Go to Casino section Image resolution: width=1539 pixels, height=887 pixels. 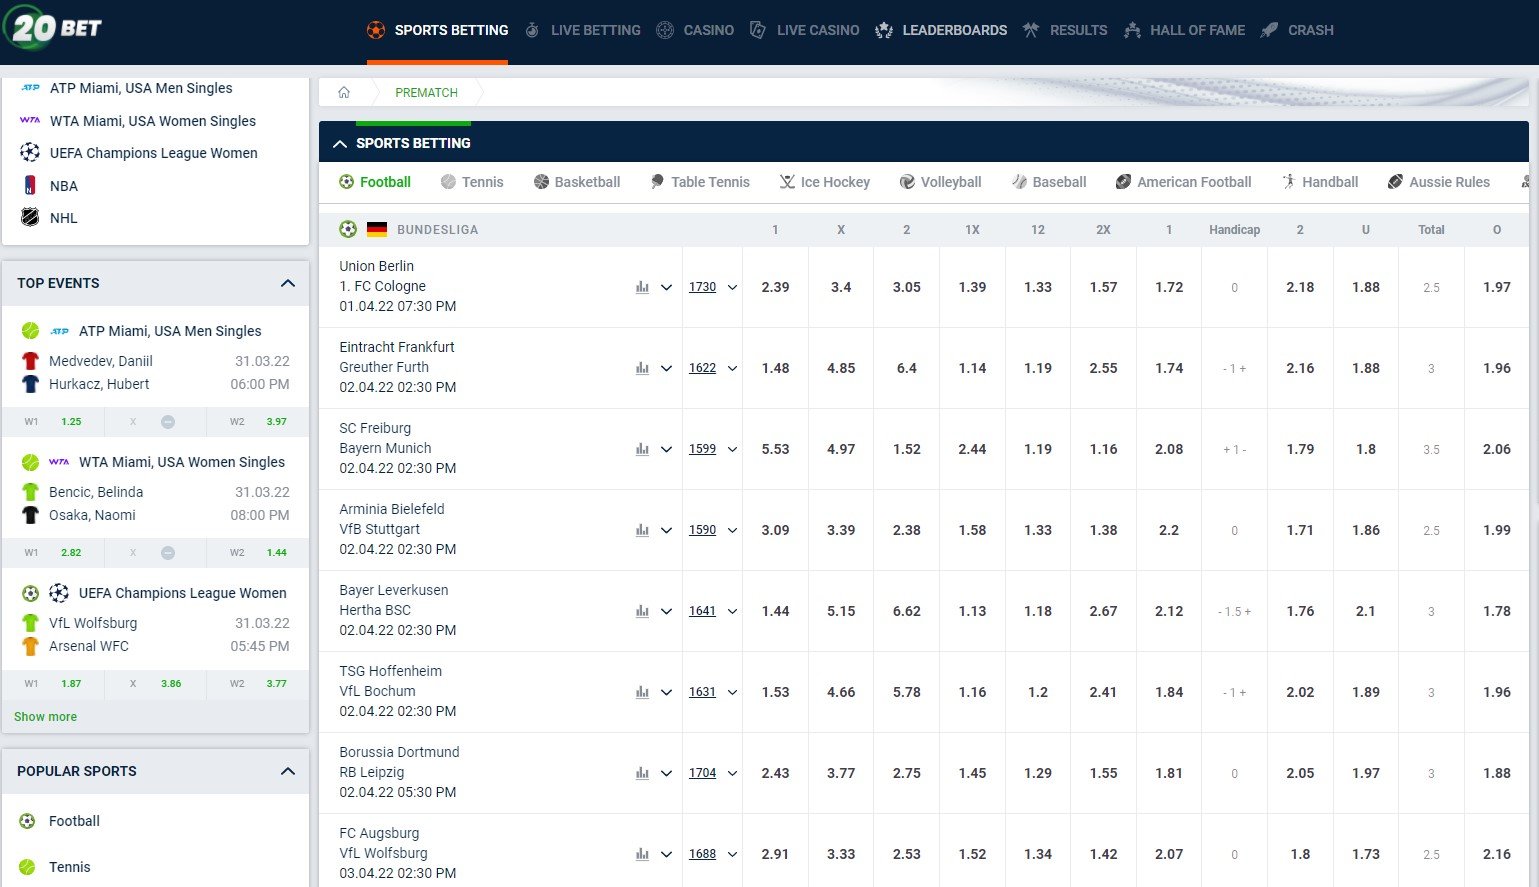click(695, 30)
